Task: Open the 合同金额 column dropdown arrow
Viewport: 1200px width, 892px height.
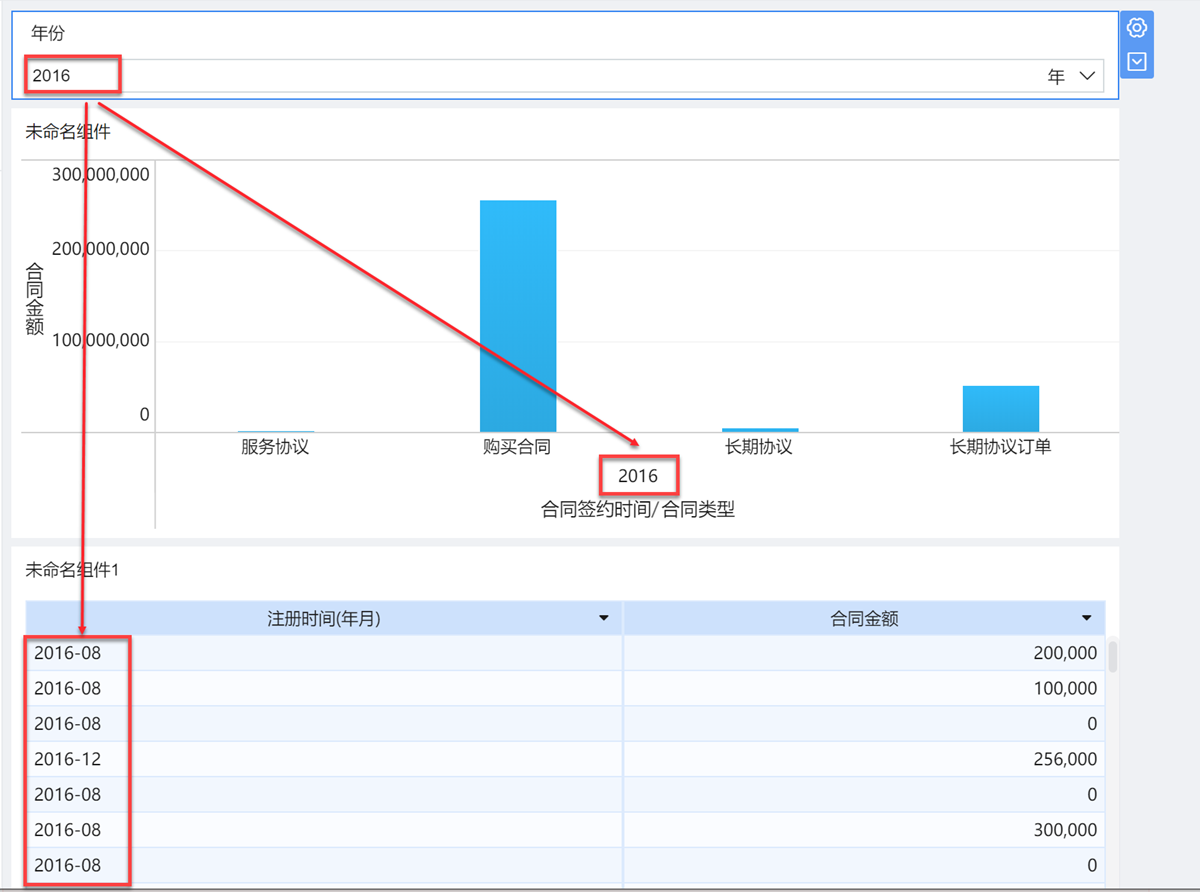Action: click(1087, 618)
